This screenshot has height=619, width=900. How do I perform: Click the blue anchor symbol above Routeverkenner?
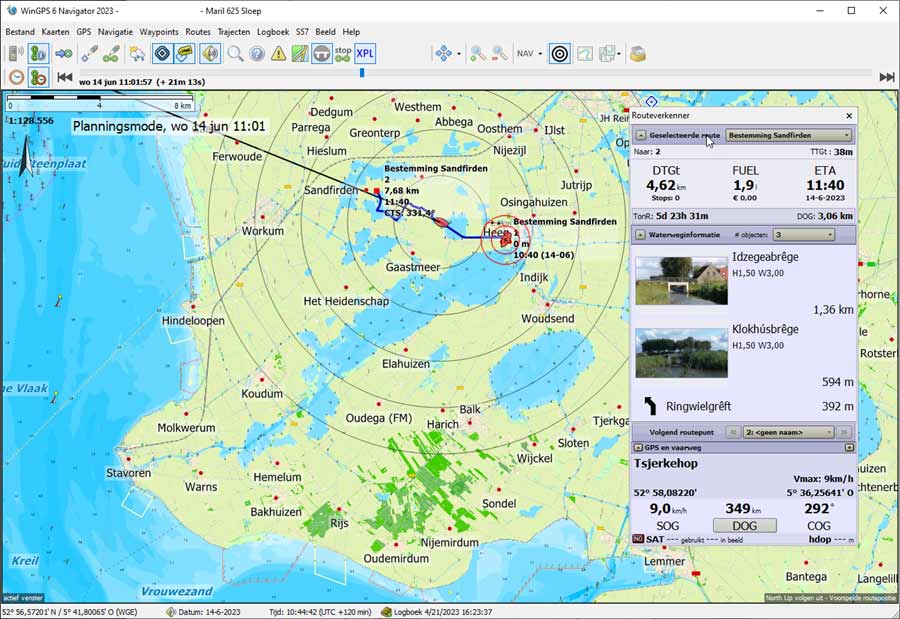click(651, 102)
